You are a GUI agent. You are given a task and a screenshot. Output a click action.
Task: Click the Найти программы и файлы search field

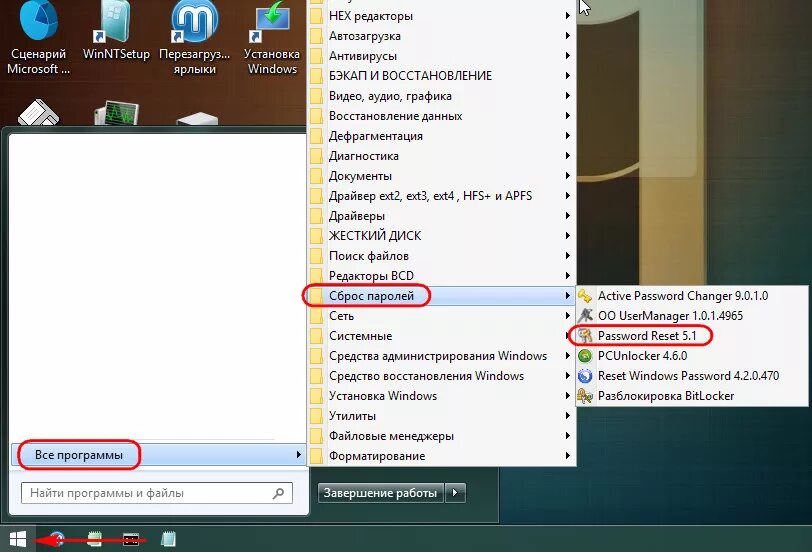point(157,493)
